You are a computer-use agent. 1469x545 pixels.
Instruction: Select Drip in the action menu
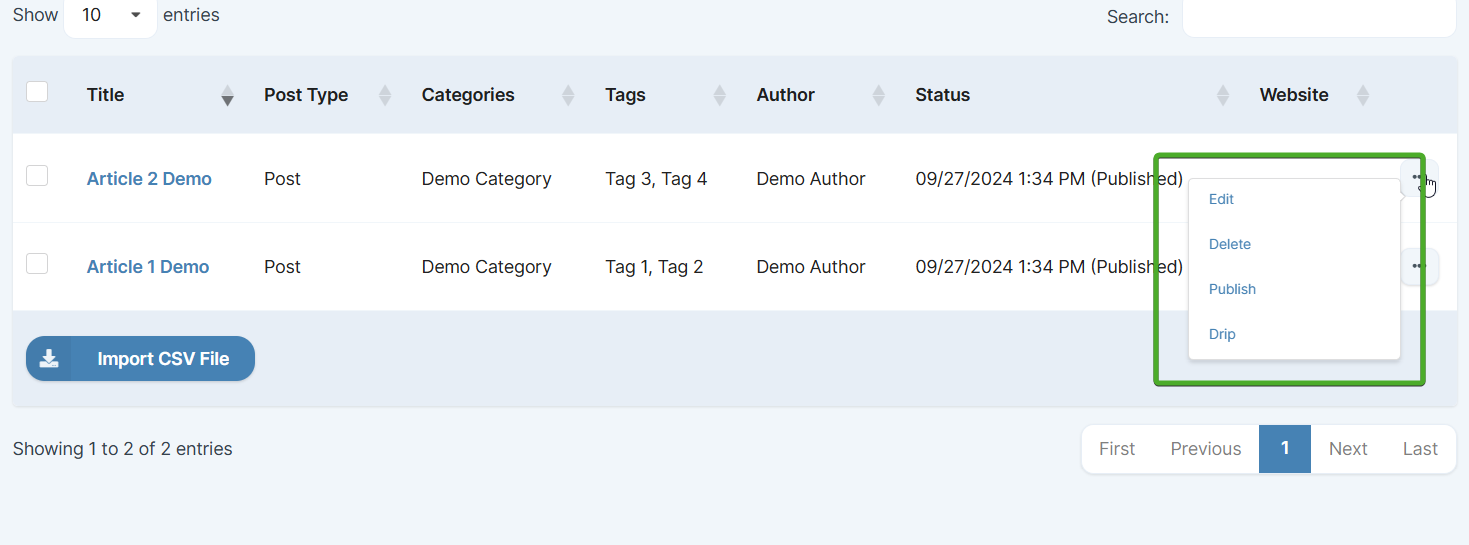coord(1222,334)
